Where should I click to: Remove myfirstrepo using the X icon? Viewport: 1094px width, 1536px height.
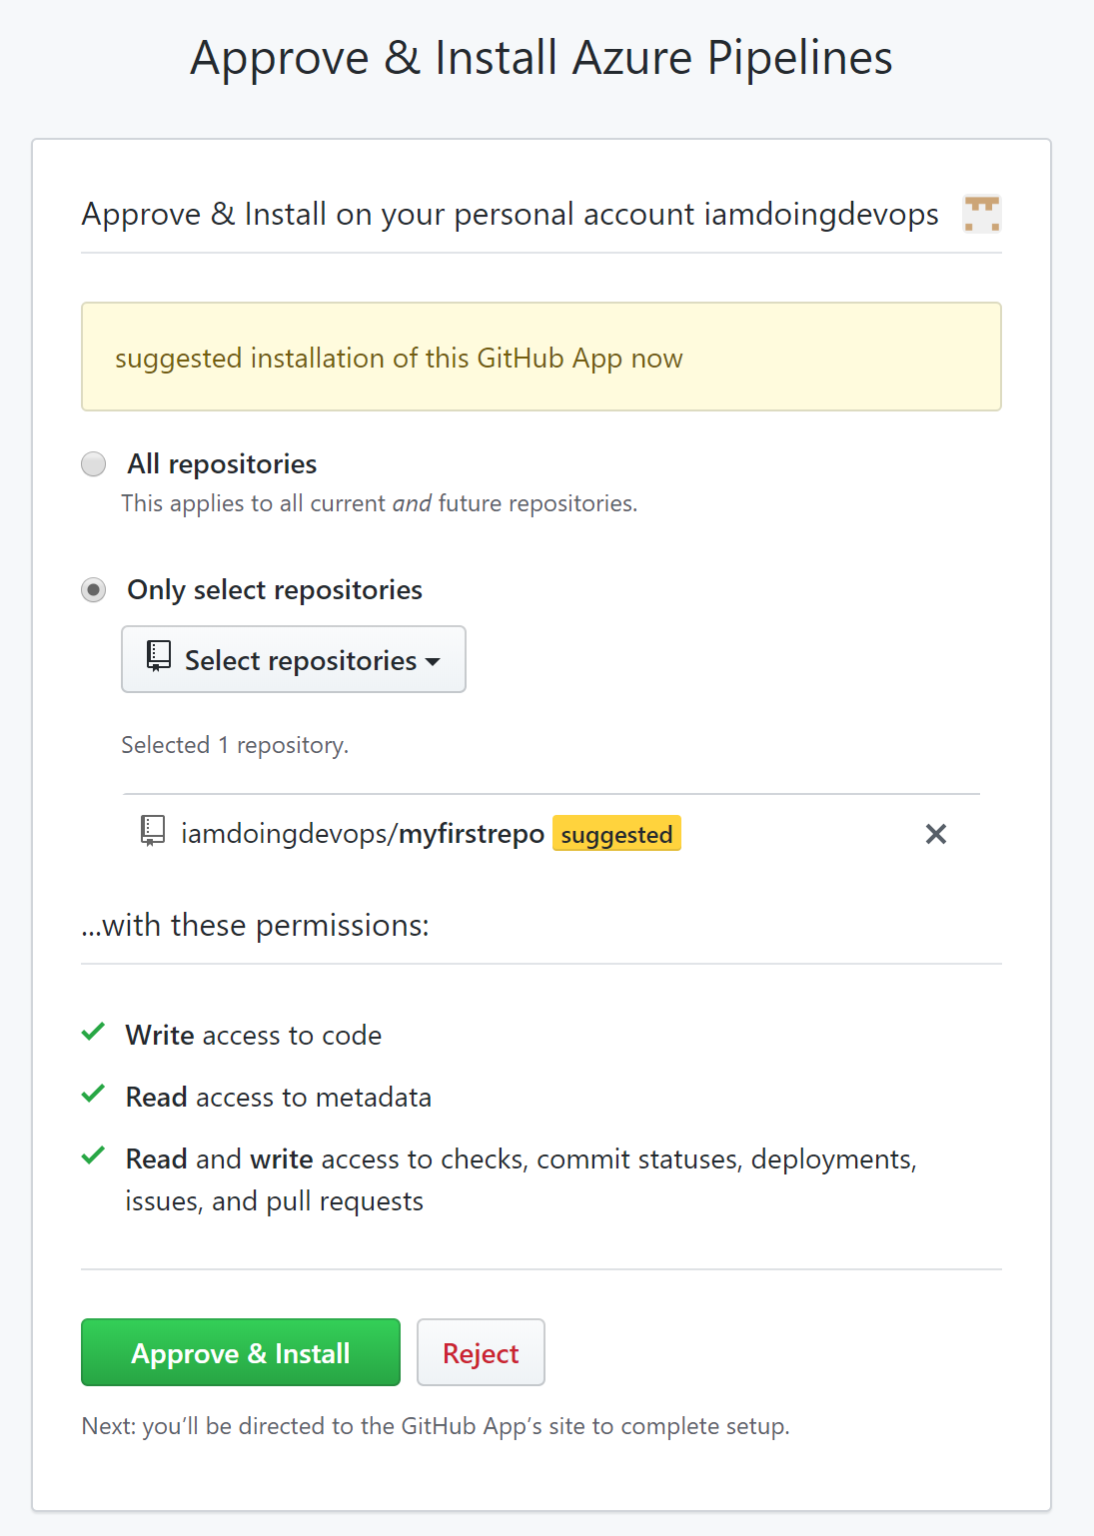click(x=936, y=833)
